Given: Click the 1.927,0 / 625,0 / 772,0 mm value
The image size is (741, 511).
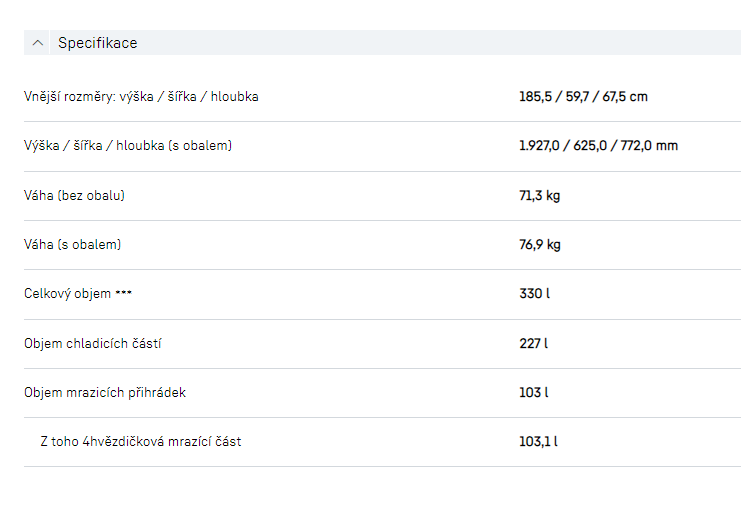Looking at the screenshot, I should tap(598, 146).
